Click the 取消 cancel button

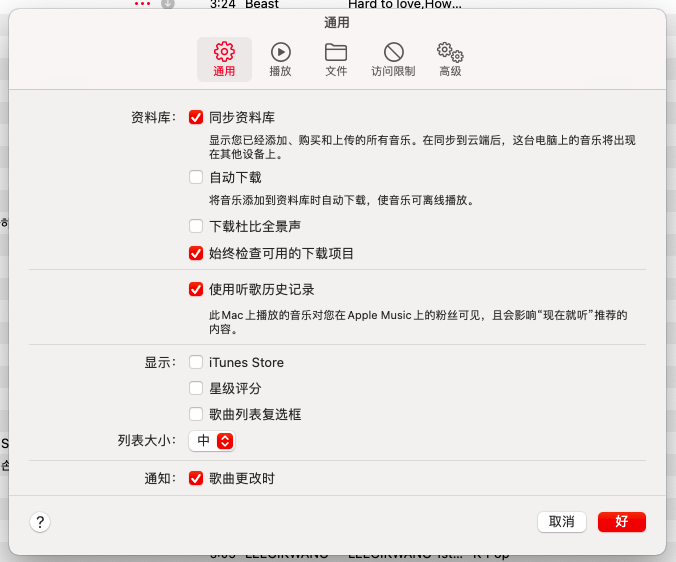pos(562,522)
